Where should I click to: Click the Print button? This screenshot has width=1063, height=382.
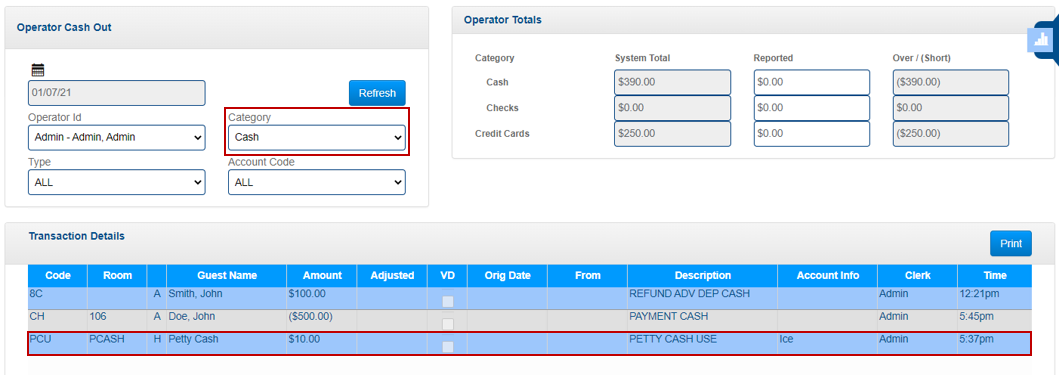(1011, 243)
